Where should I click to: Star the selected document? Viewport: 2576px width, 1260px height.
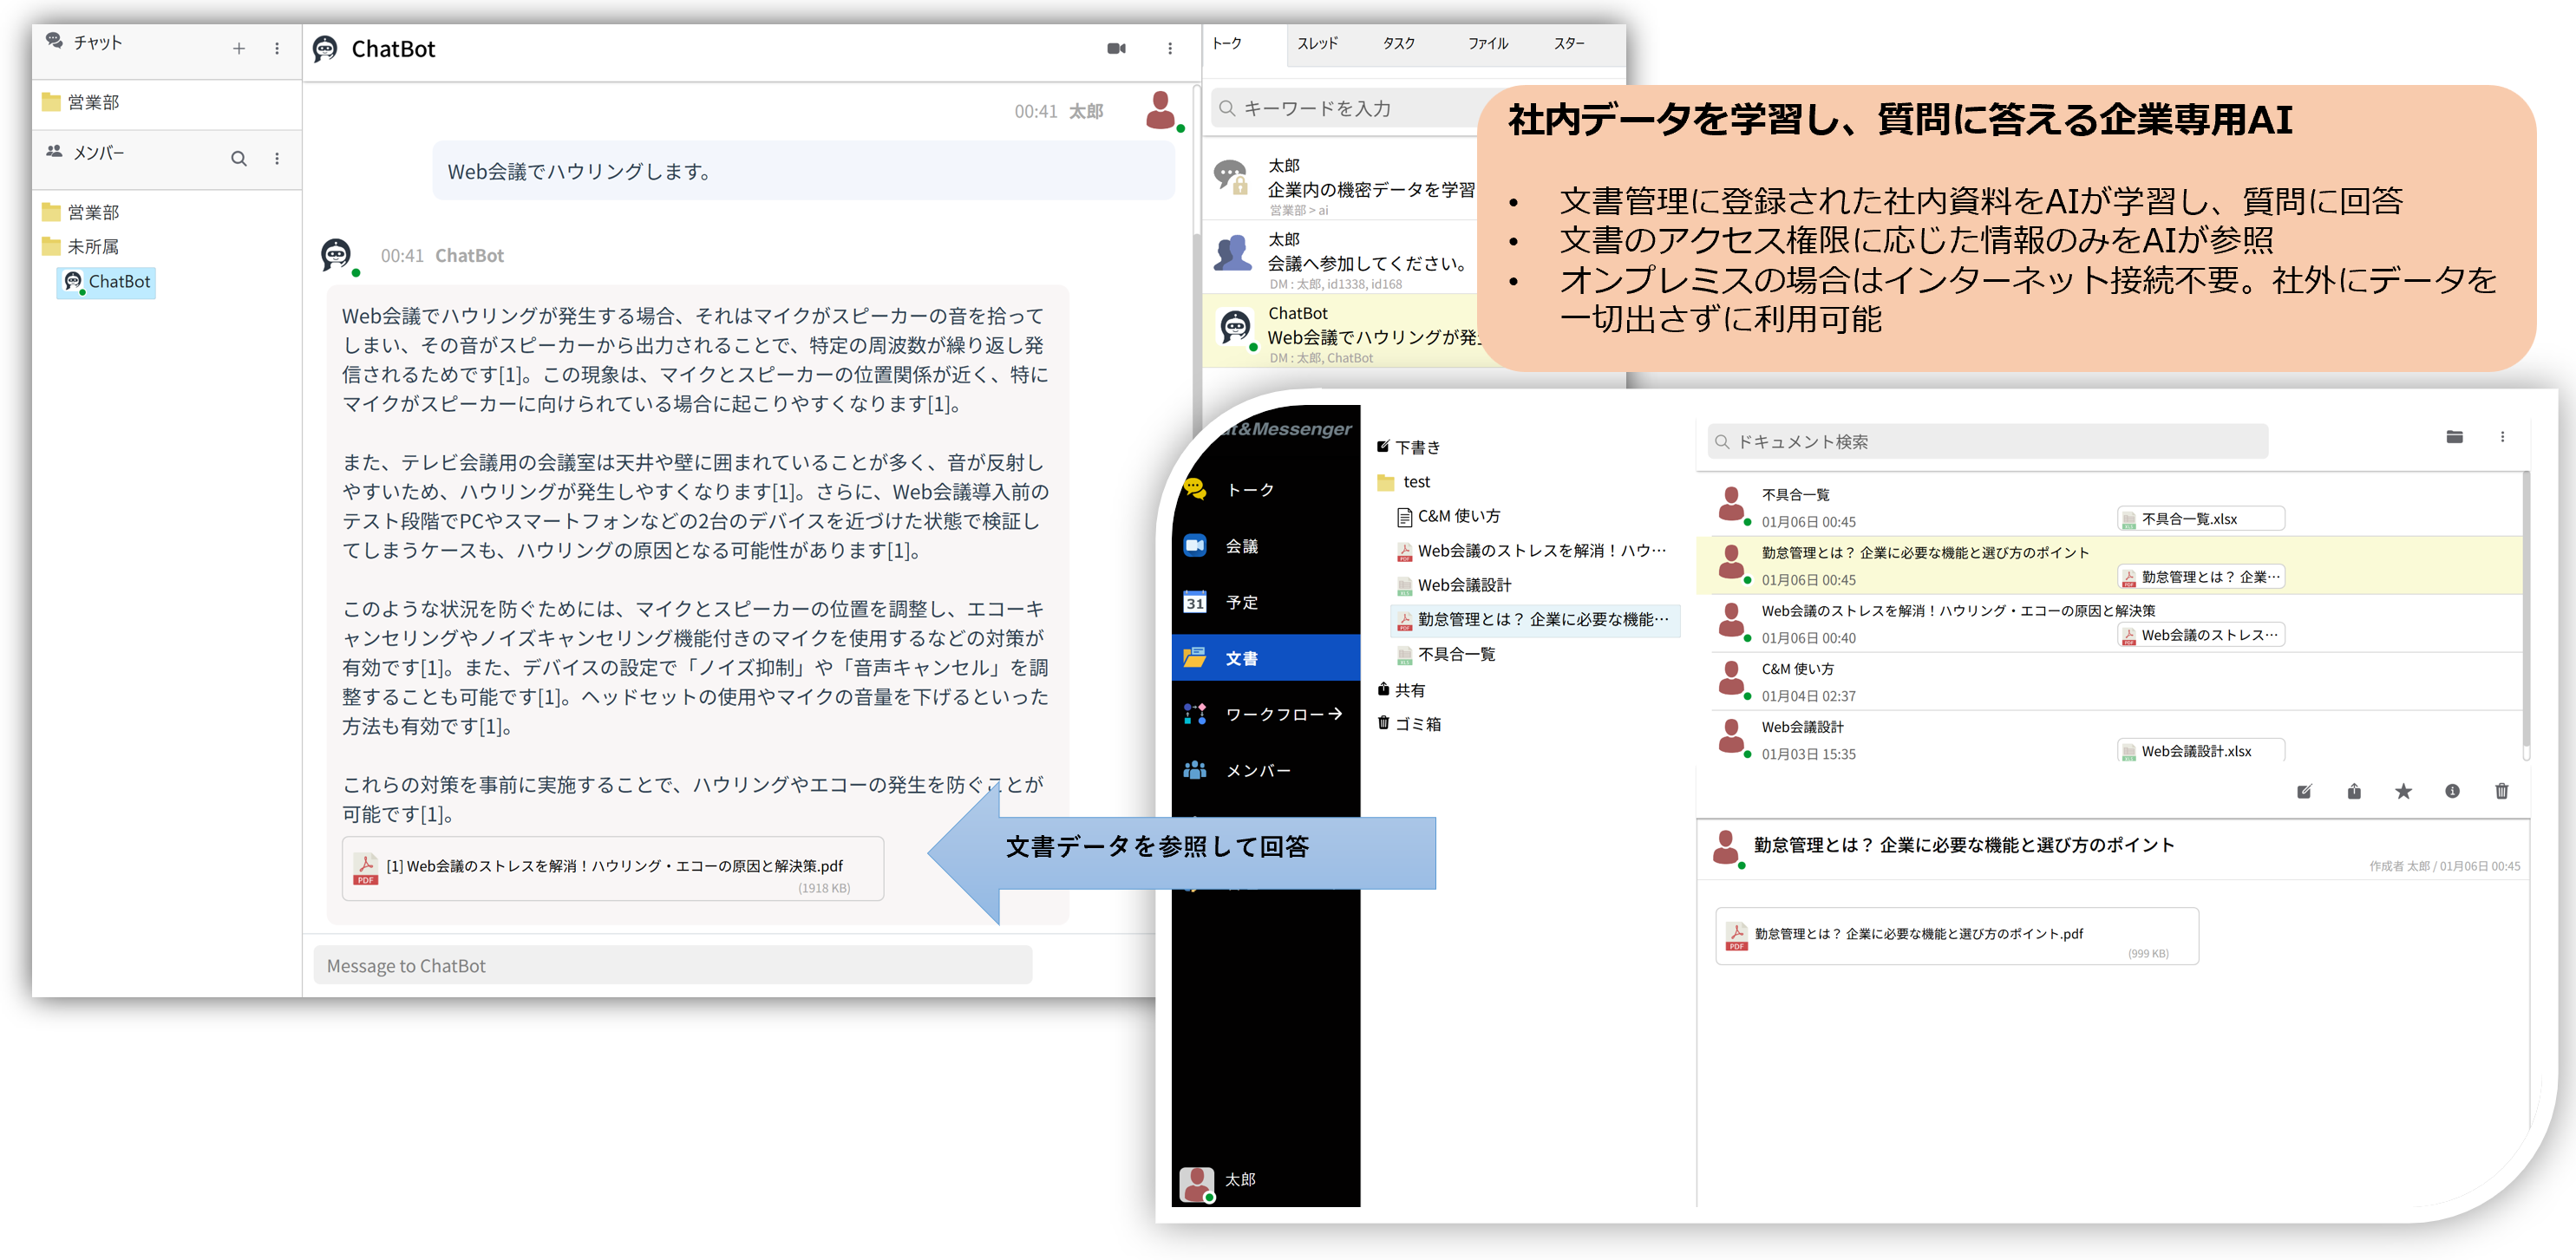pyautogui.click(x=2403, y=791)
